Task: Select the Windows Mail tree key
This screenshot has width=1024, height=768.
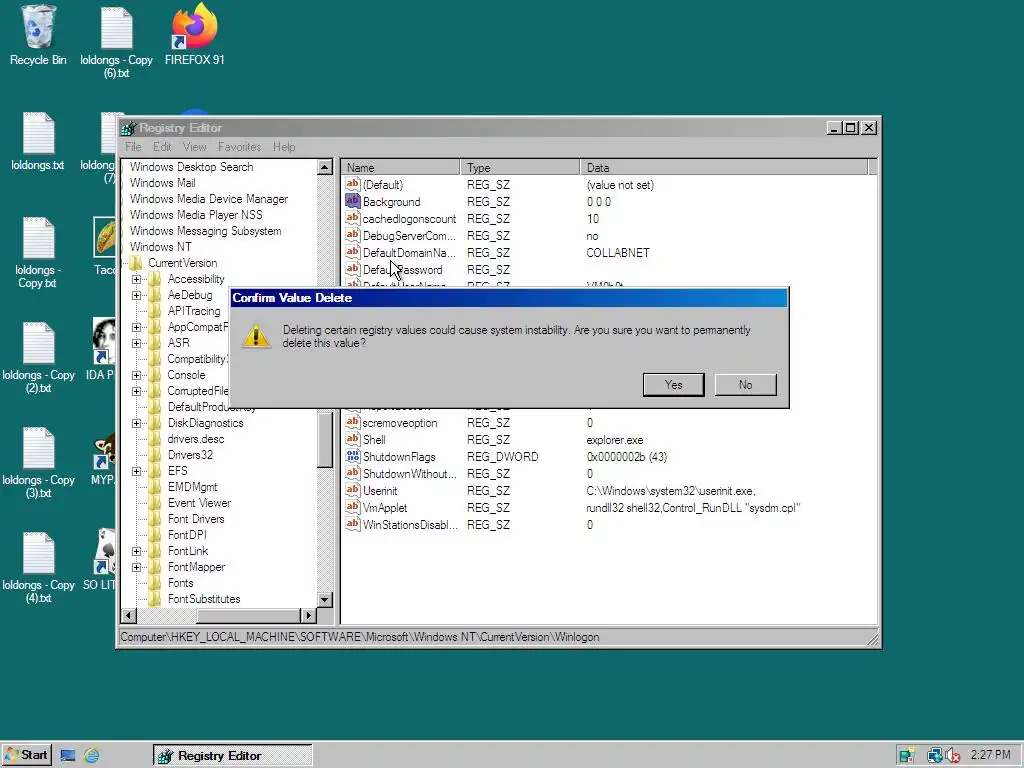Action: [163, 183]
